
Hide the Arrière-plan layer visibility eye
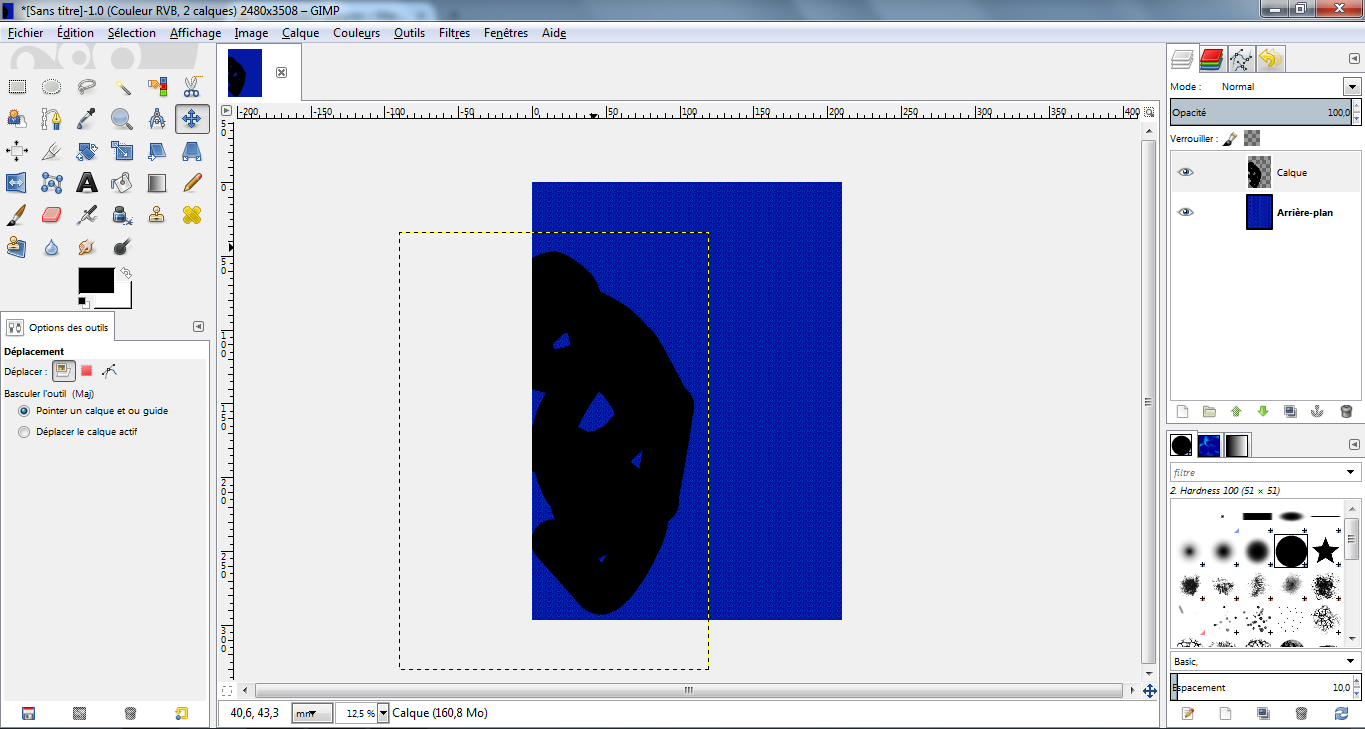click(x=1185, y=212)
